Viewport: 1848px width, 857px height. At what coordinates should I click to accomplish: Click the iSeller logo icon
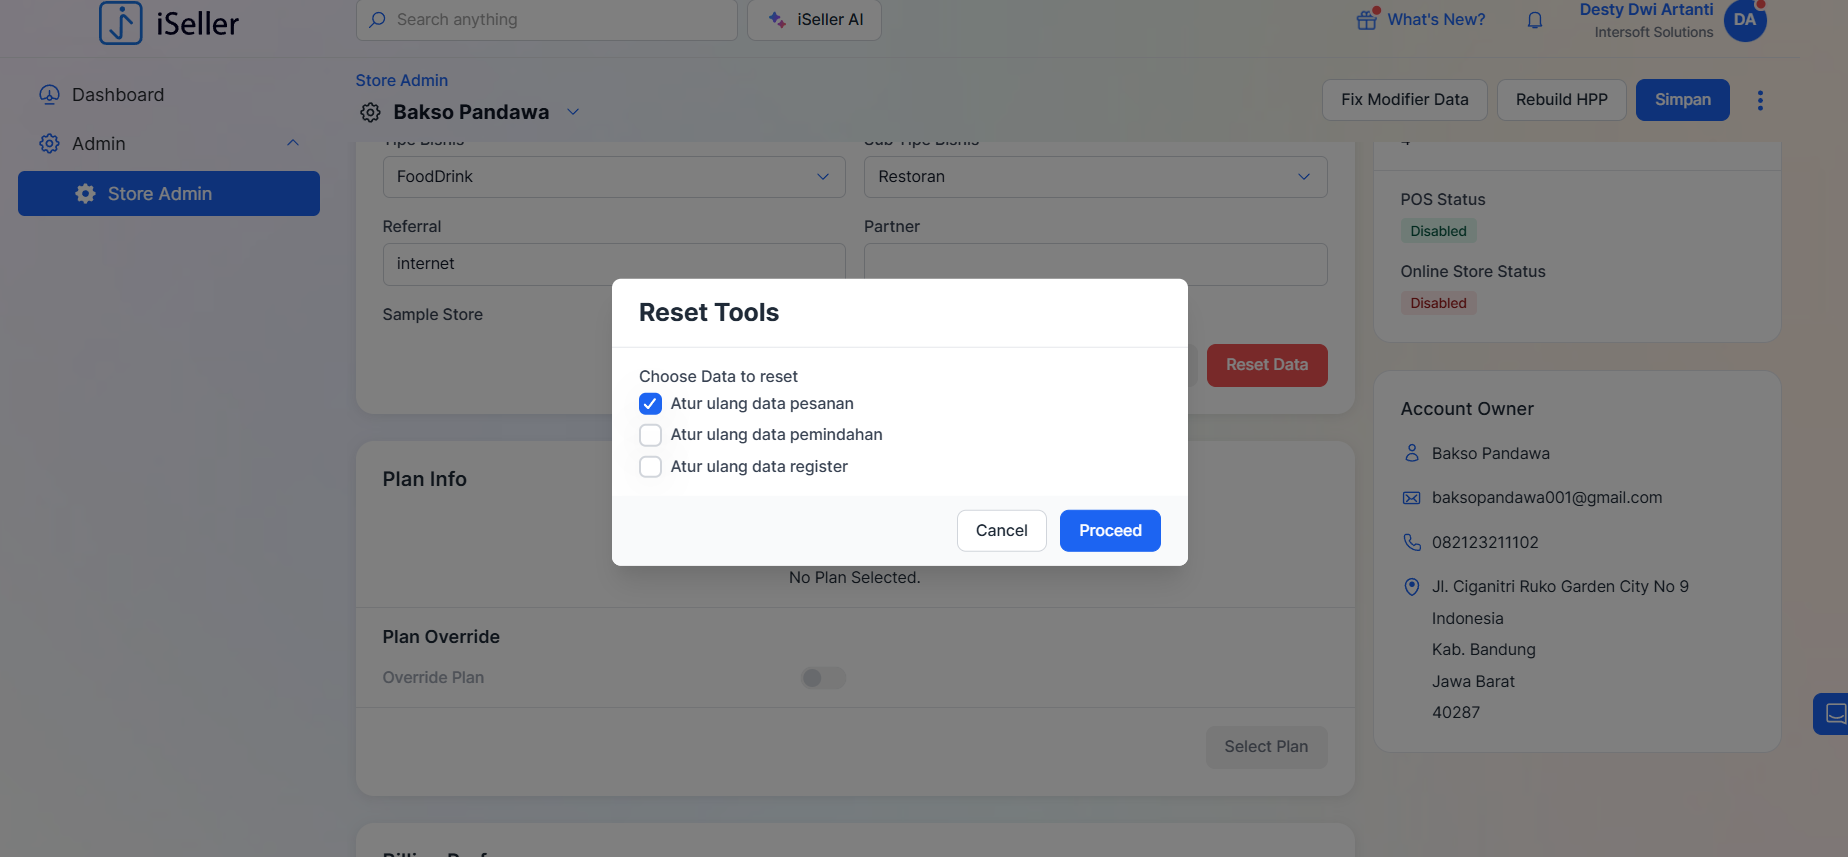click(x=121, y=22)
